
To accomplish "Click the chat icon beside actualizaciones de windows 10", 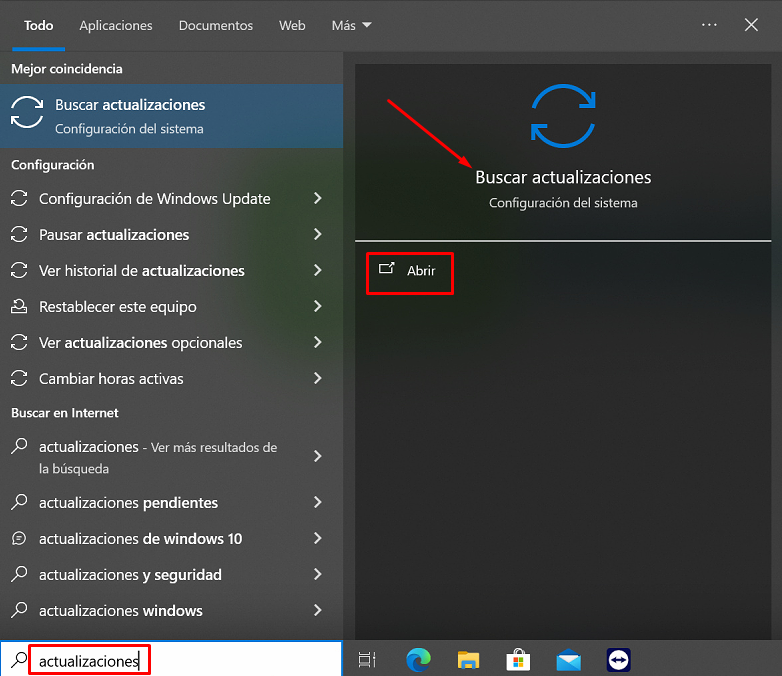I will 19,538.
